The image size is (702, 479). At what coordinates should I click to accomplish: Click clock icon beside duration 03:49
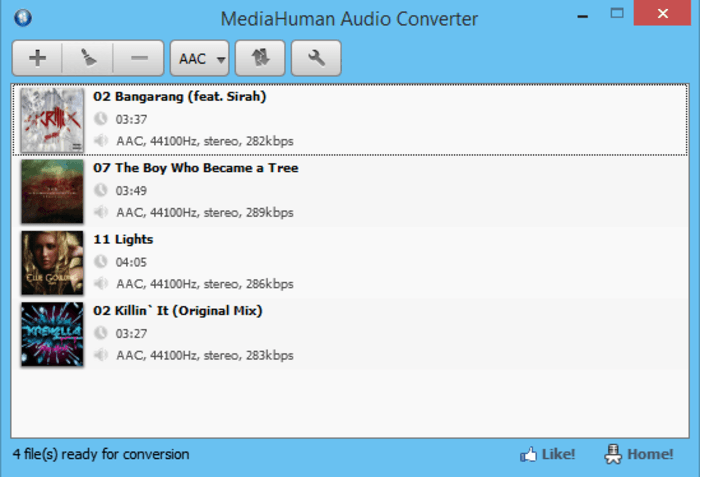(x=101, y=190)
